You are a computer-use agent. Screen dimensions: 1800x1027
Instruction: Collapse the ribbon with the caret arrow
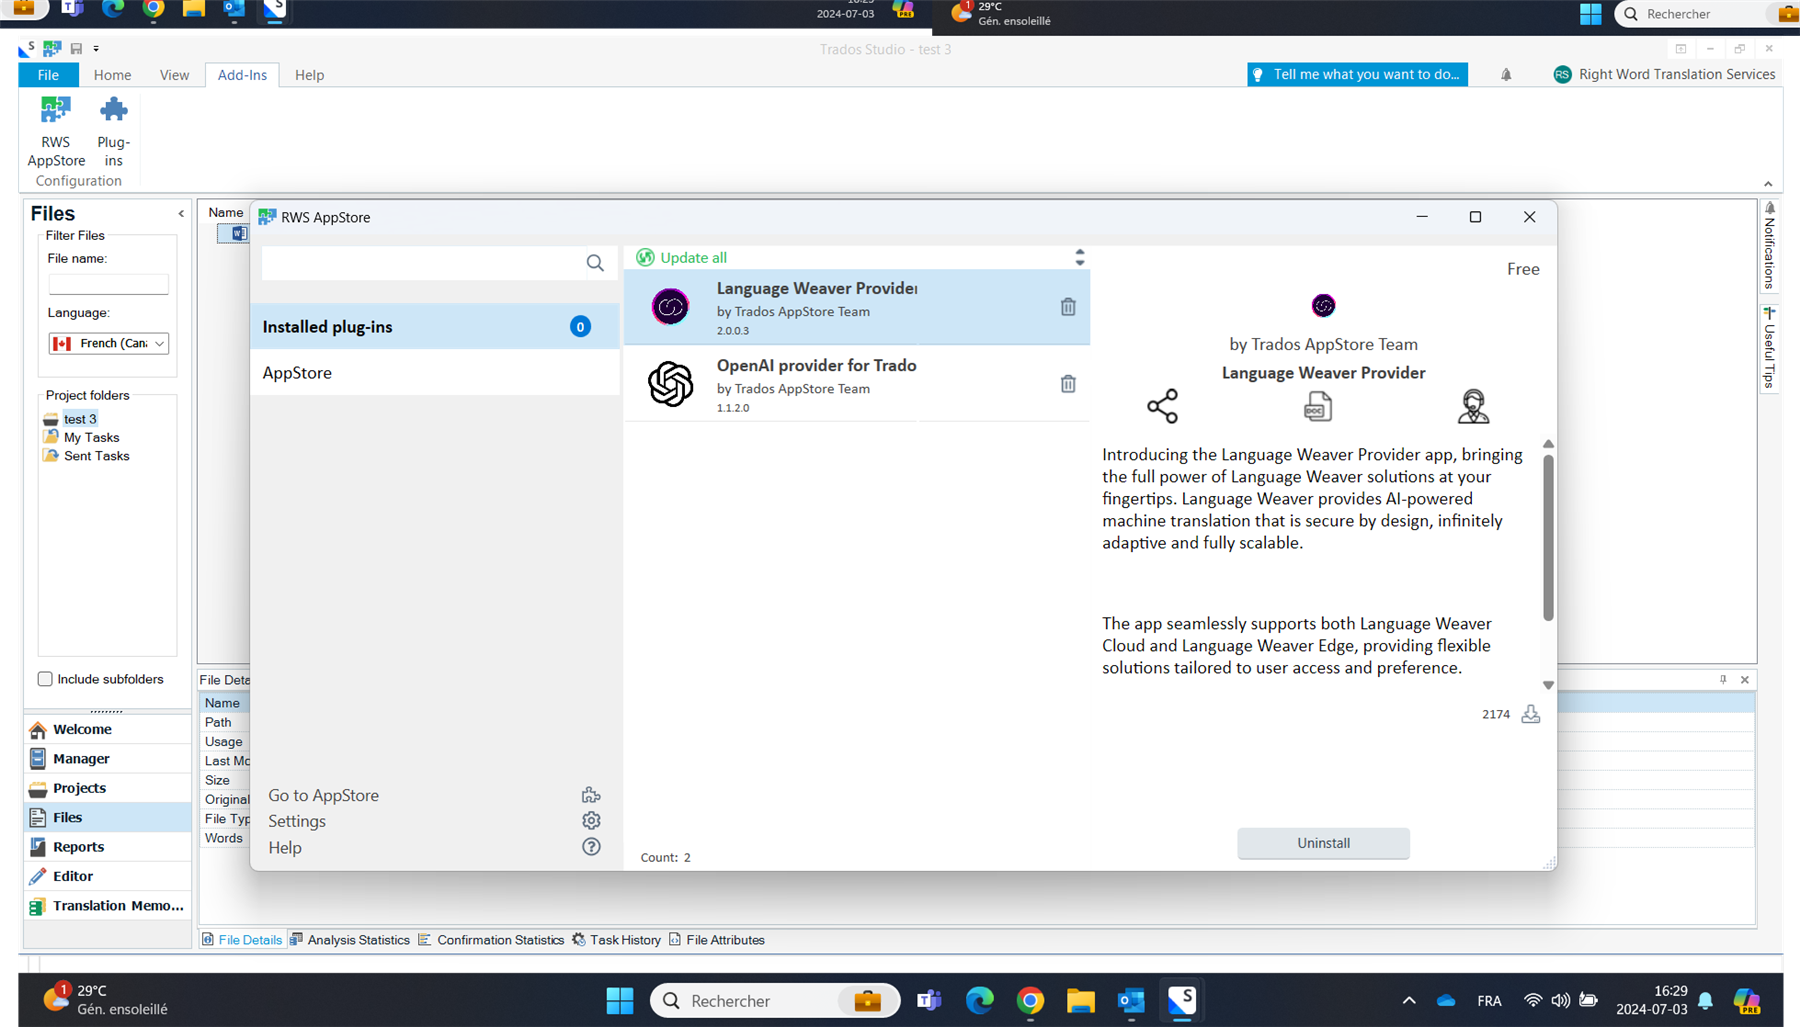pyautogui.click(x=1768, y=184)
